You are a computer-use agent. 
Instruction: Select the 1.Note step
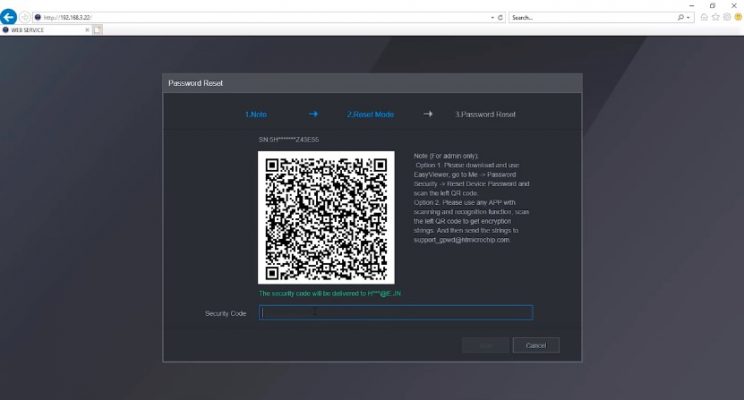coord(256,114)
